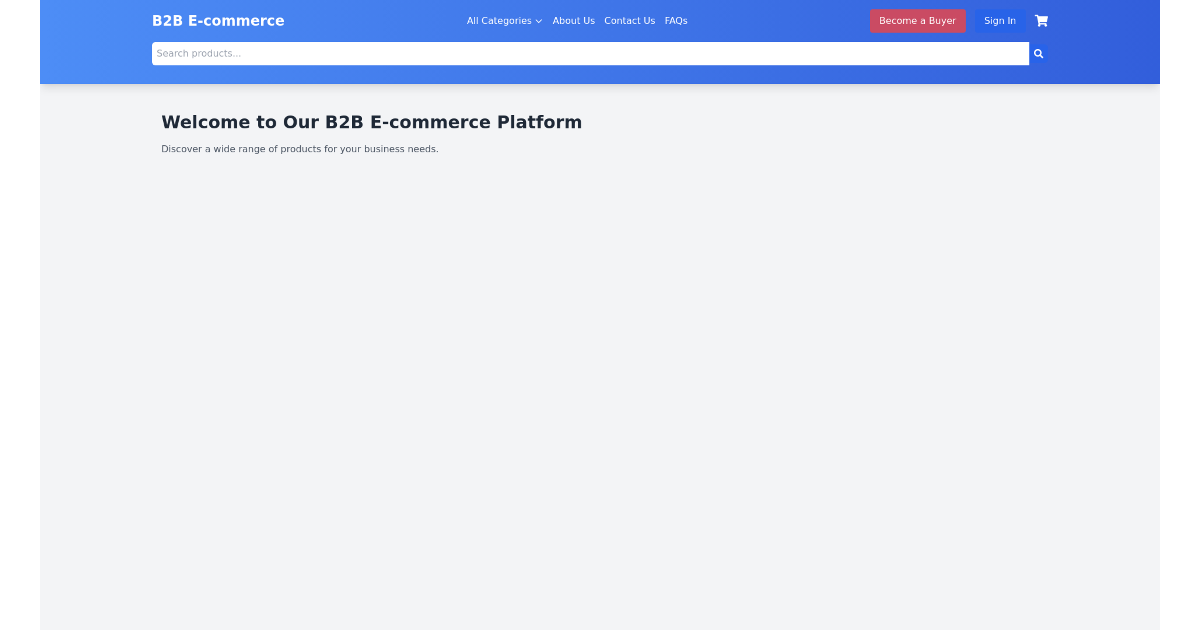Focus the Search products input field
1200x630 pixels.
tap(590, 53)
